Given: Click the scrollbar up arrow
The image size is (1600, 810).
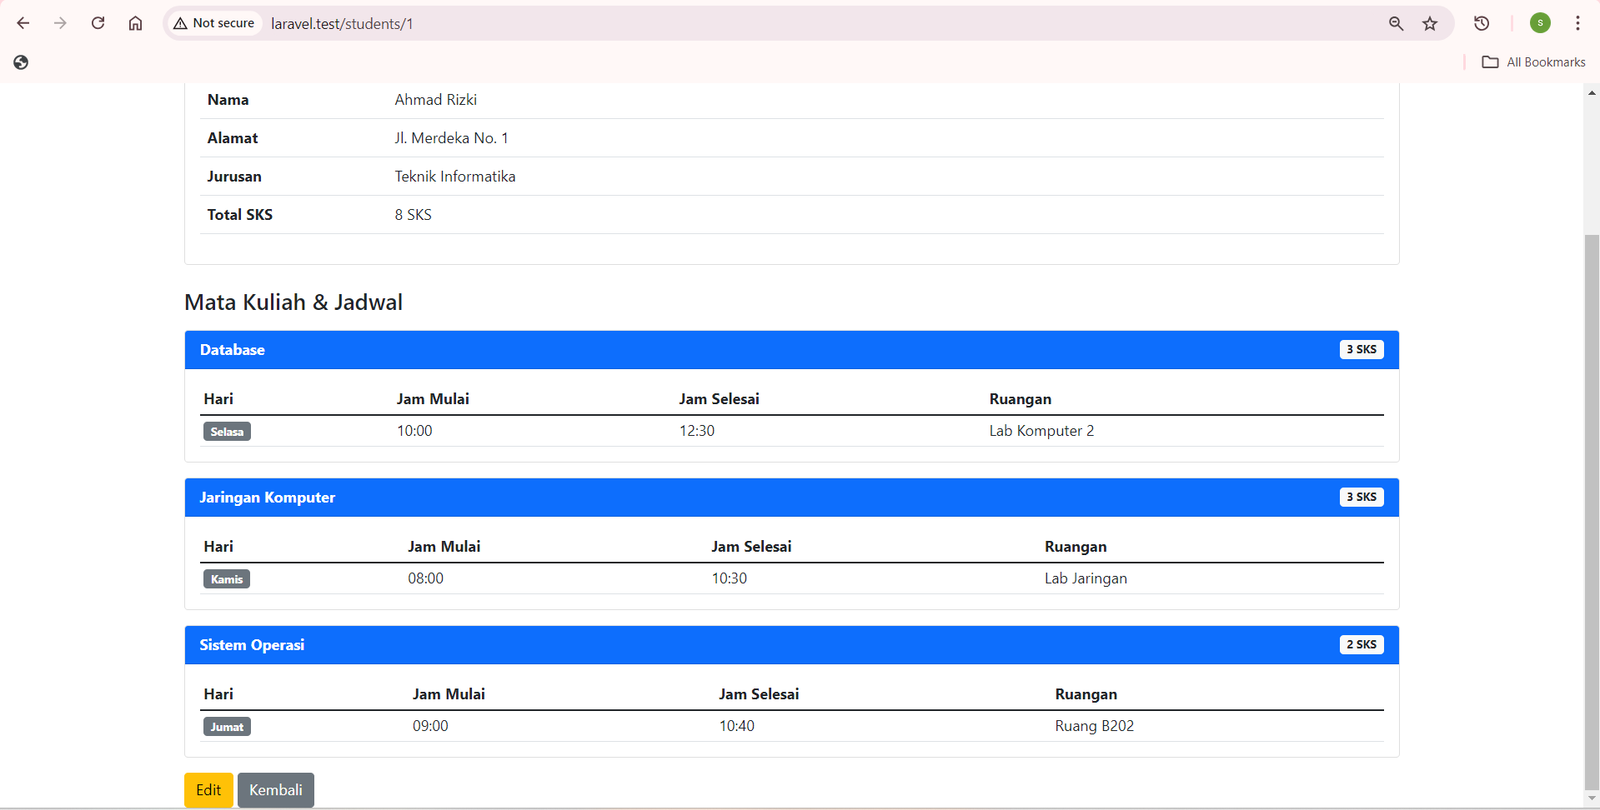Looking at the screenshot, I should (1592, 93).
